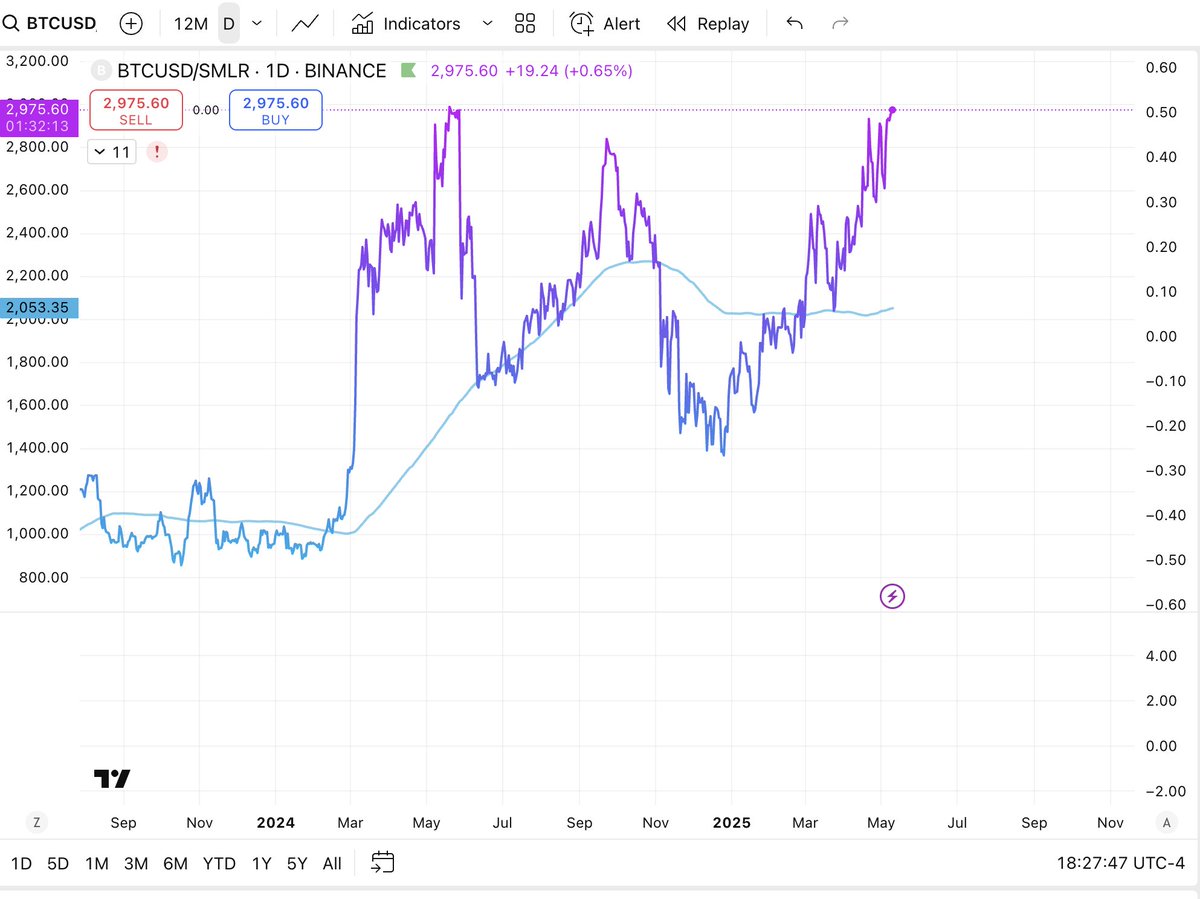Click the red exclamation warning icon
This screenshot has width=1200, height=899.
click(x=156, y=152)
